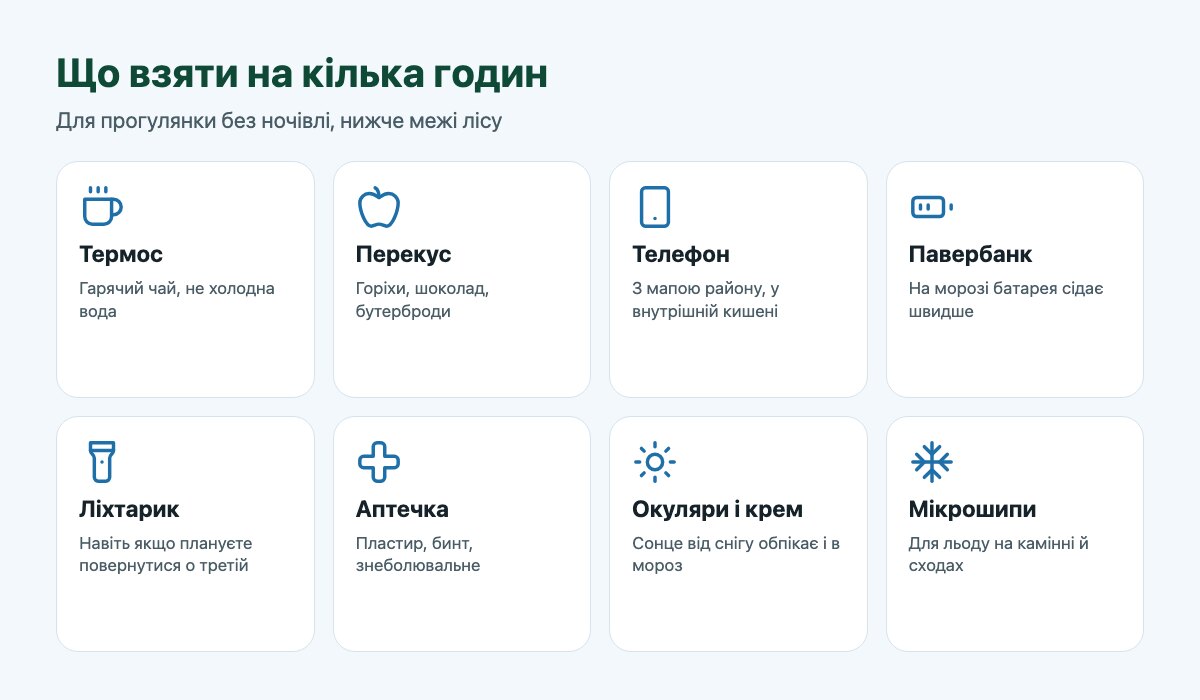Click the flashlight icon above Ліхтарик
The image size is (1200, 700).
pos(101,461)
